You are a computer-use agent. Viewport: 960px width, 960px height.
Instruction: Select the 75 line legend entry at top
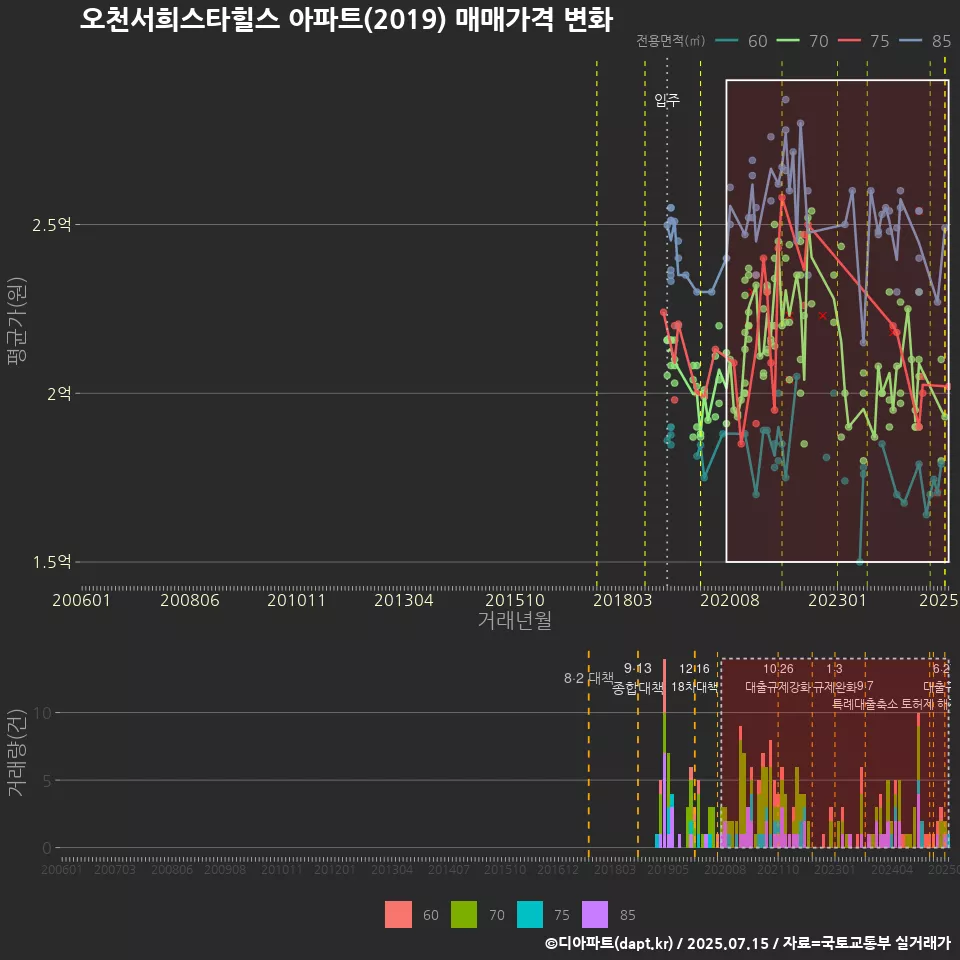[863, 41]
